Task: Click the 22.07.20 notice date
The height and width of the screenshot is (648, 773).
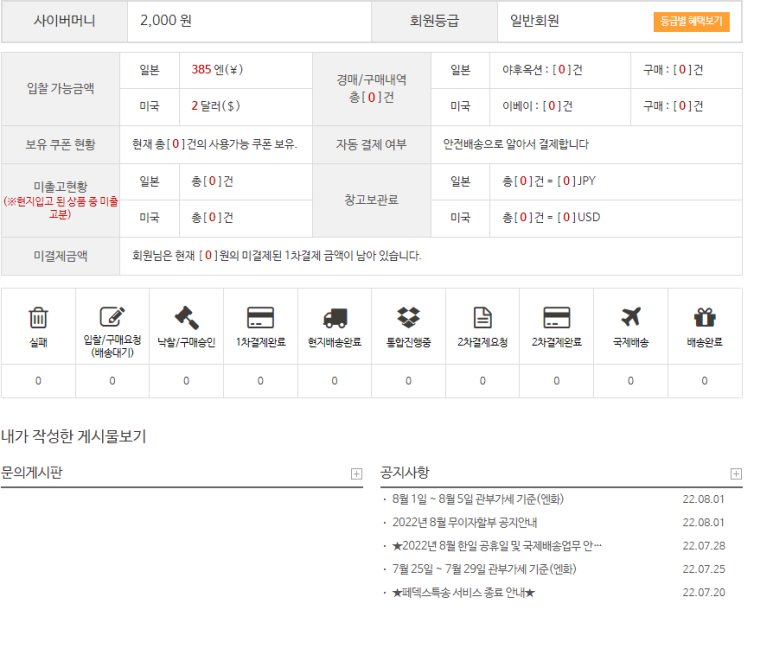Action: (x=703, y=592)
